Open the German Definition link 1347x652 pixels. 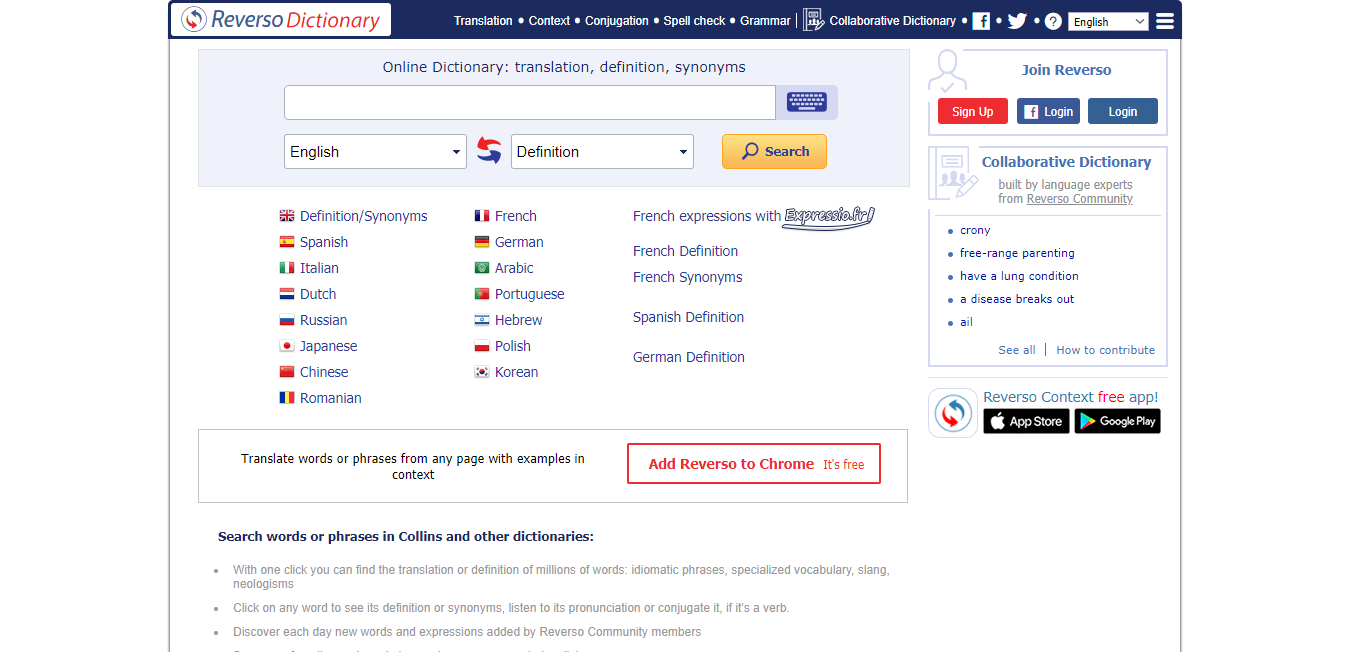(689, 357)
